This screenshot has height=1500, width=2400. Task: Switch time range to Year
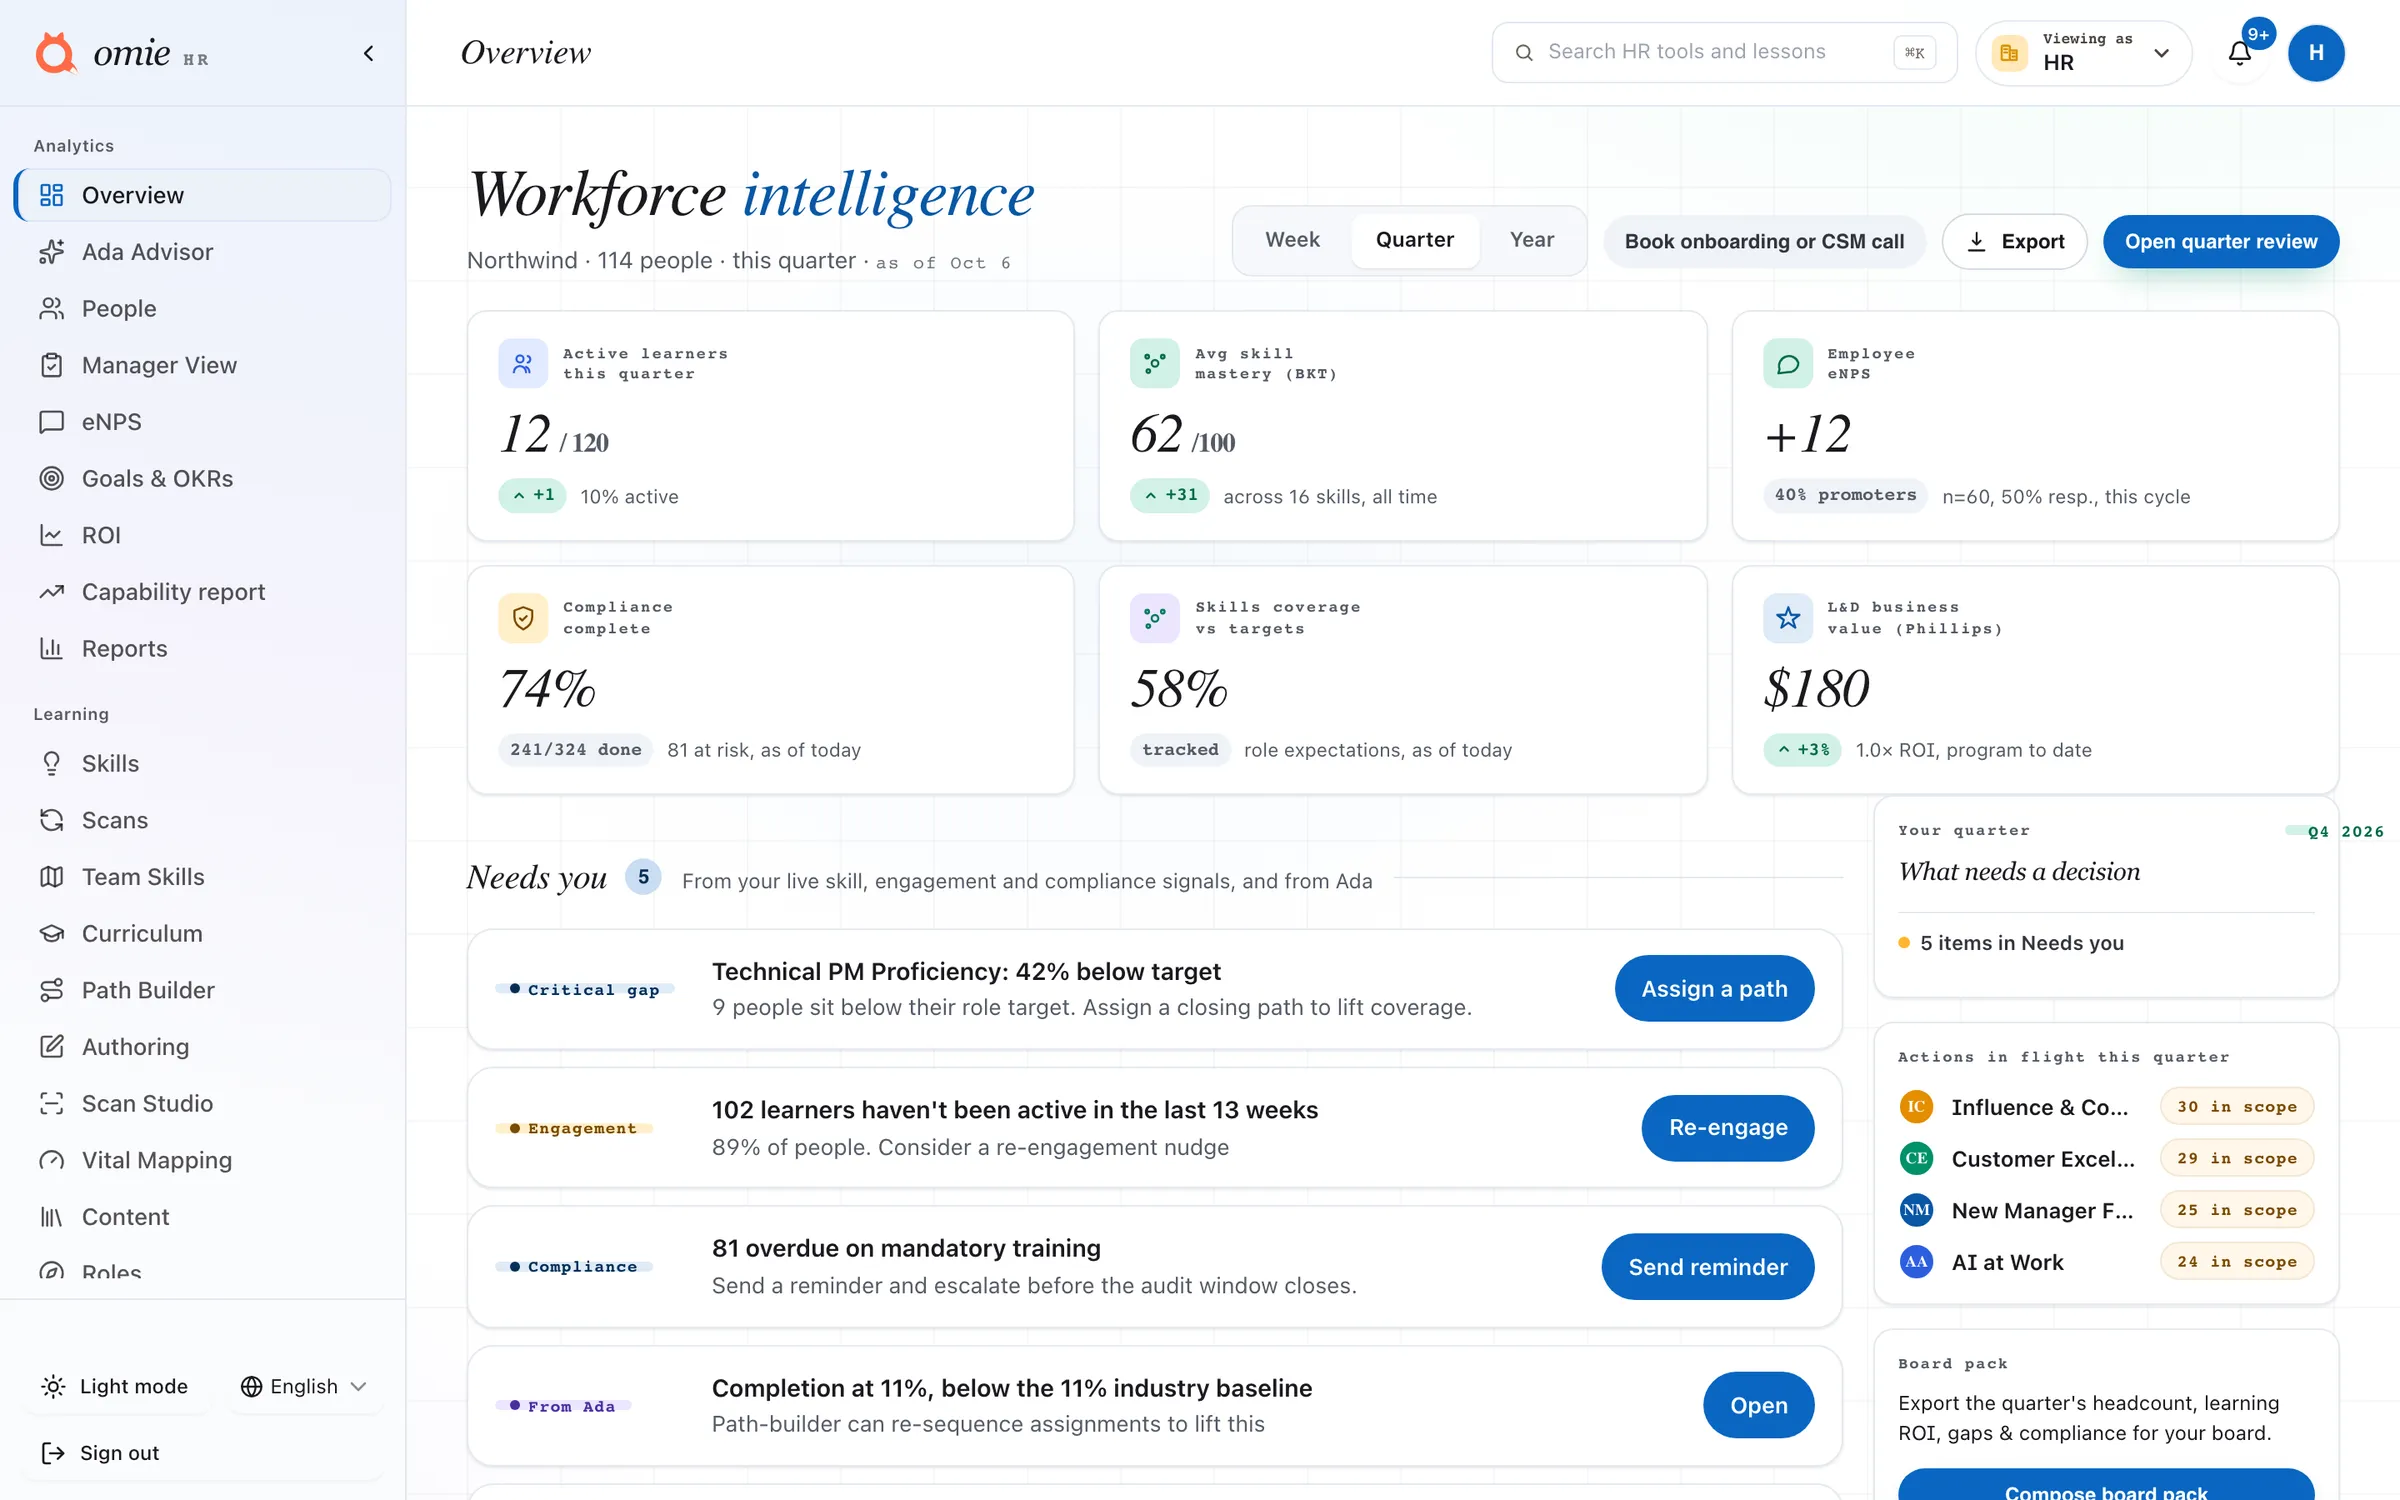pos(1531,240)
